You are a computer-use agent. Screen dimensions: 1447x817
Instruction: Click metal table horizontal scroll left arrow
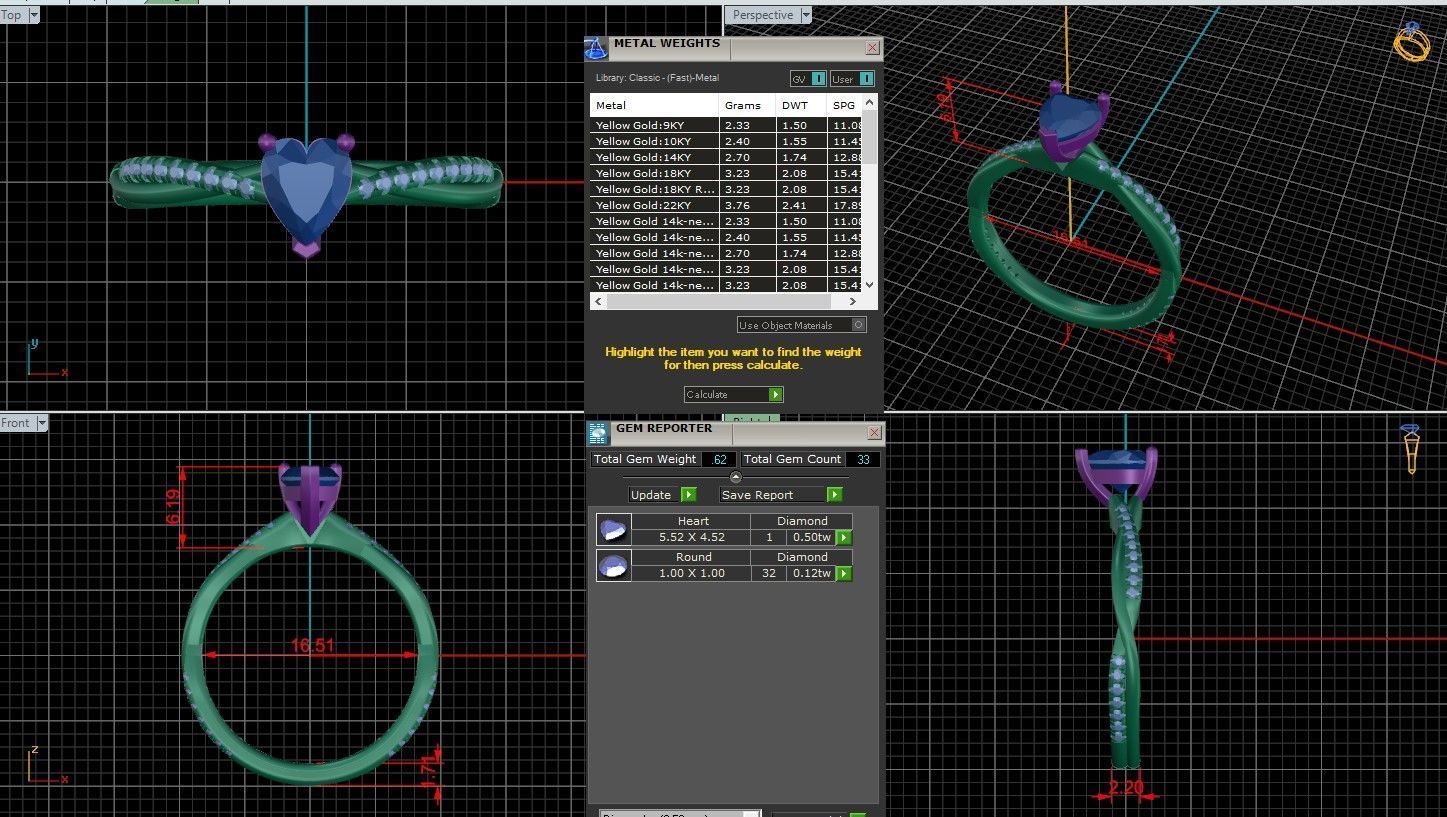(x=599, y=301)
